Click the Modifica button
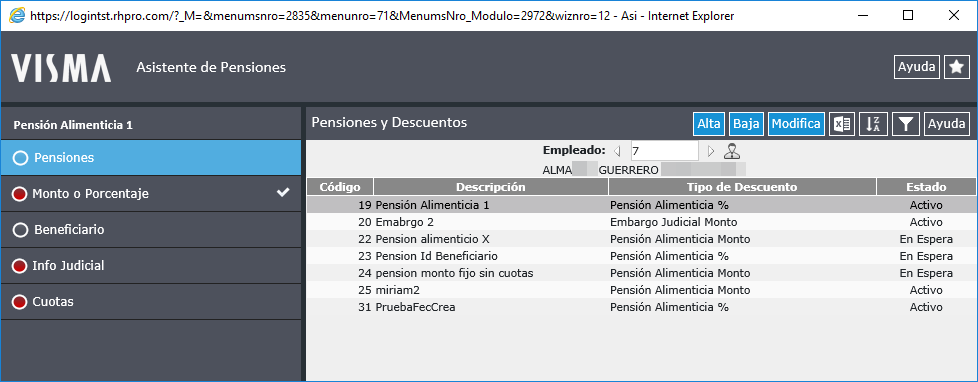The image size is (978, 382). click(x=796, y=124)
